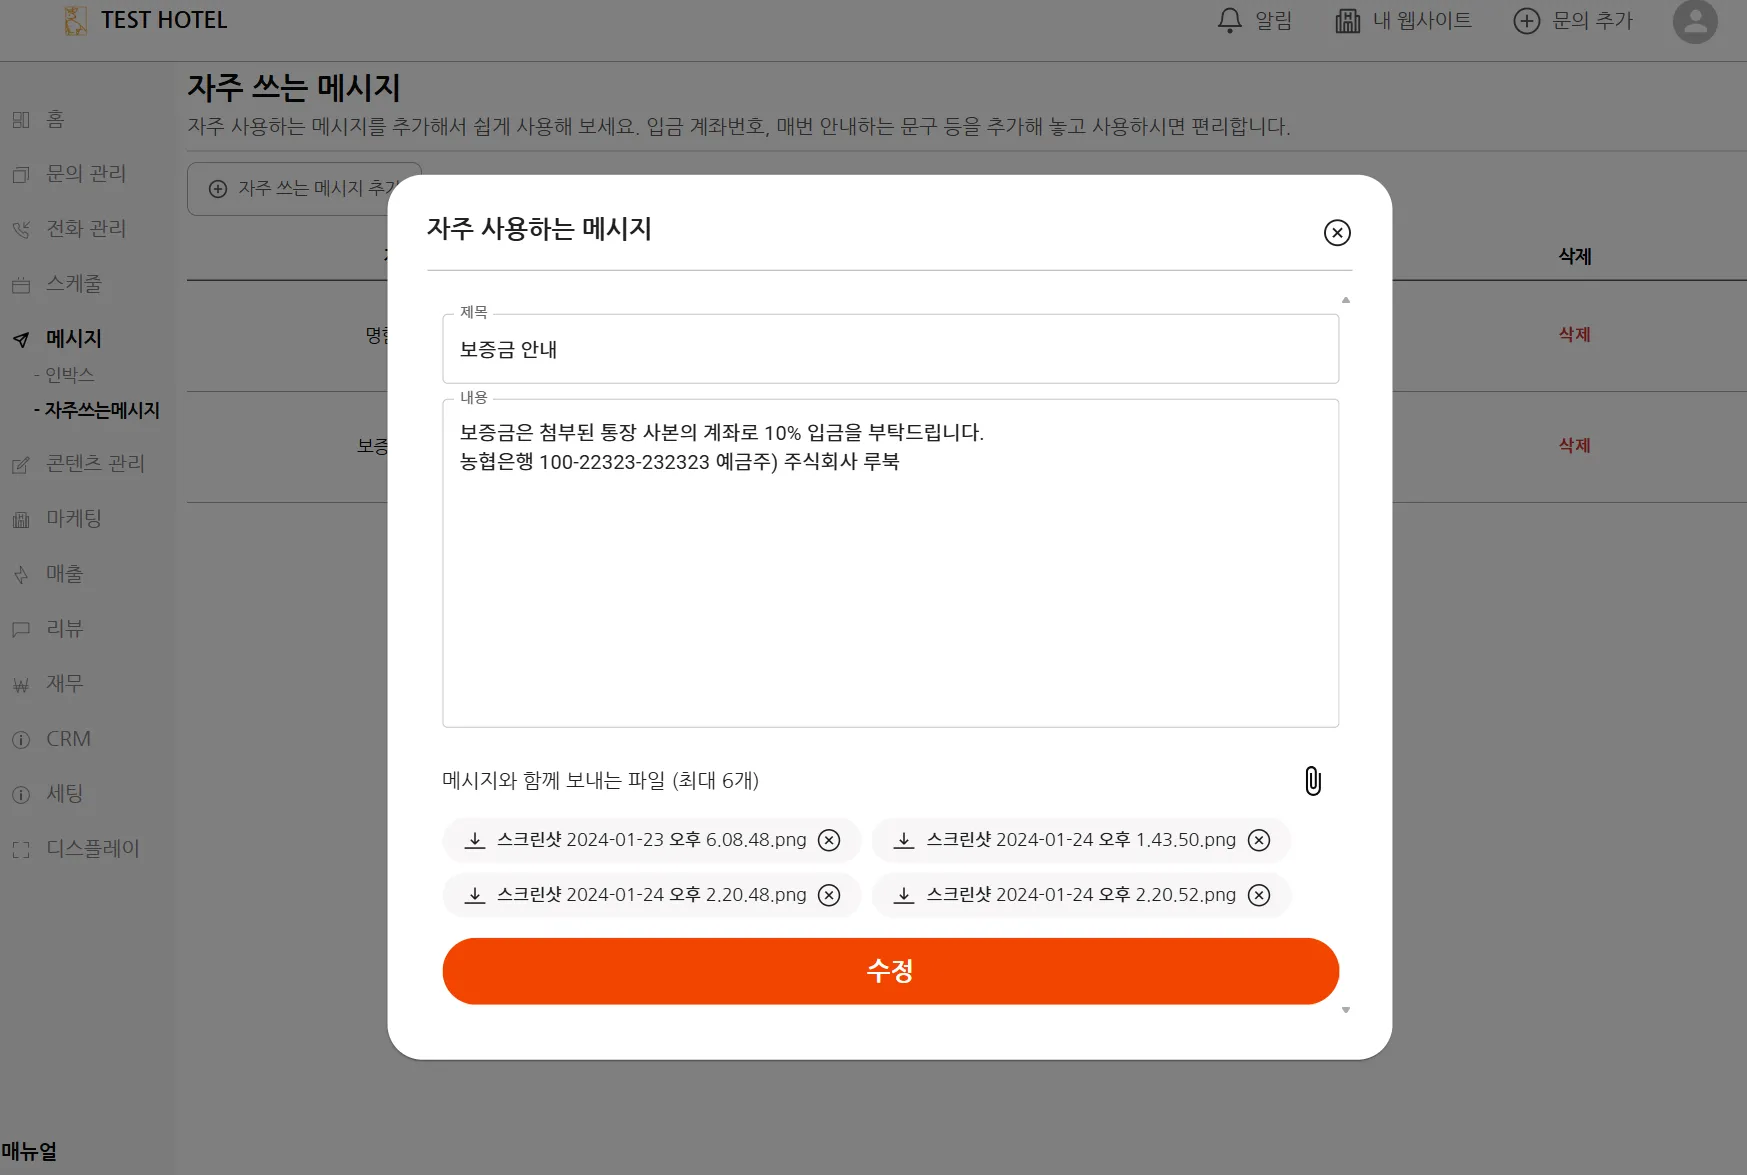Open 문의 관리 in the sidebar
This screenshot has width=1747, height=1175.
pos(86,174)
